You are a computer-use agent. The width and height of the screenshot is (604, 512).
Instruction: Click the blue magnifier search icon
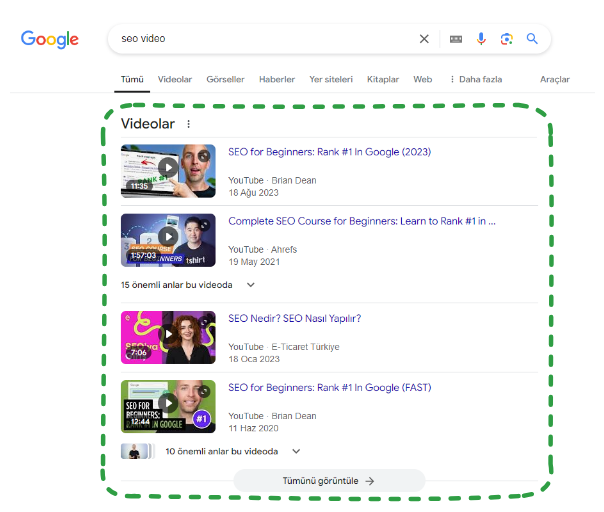click(x=533, y=39)
